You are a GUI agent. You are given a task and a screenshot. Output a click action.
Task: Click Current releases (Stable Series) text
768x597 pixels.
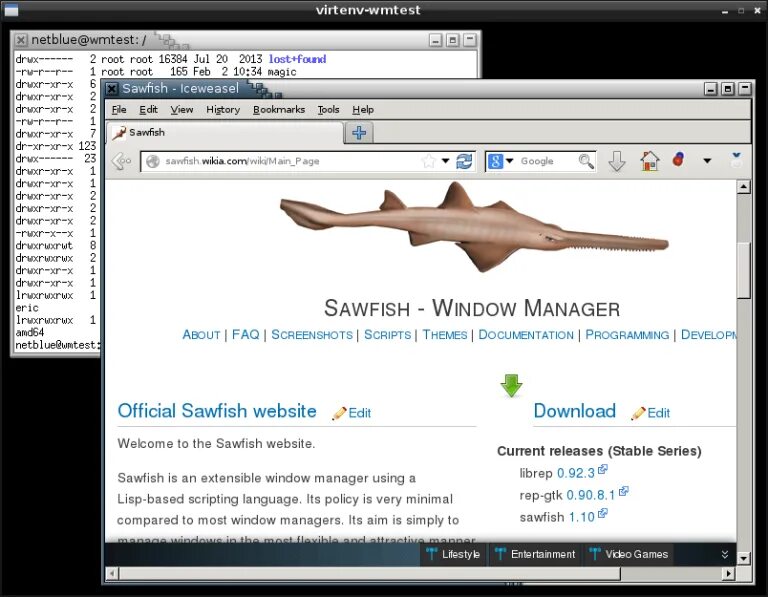click(599, 451)
